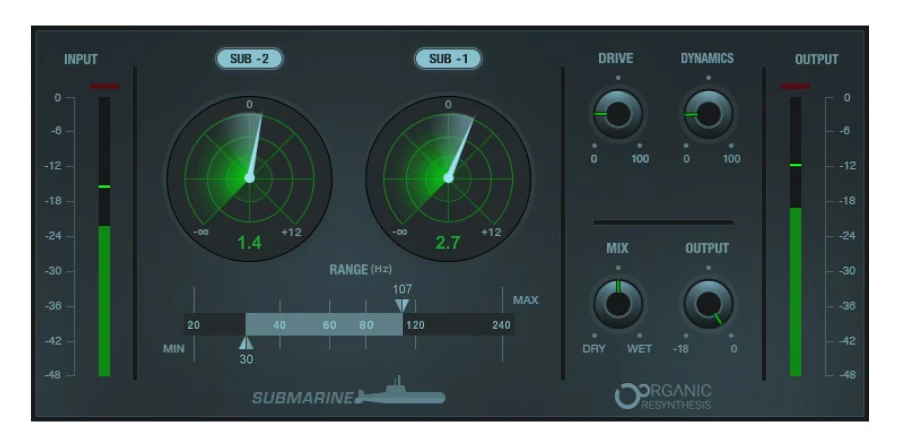Click the Dynamics knob
Image resolution: width=900 pixels, height=447 pixels.
[708, 114]
